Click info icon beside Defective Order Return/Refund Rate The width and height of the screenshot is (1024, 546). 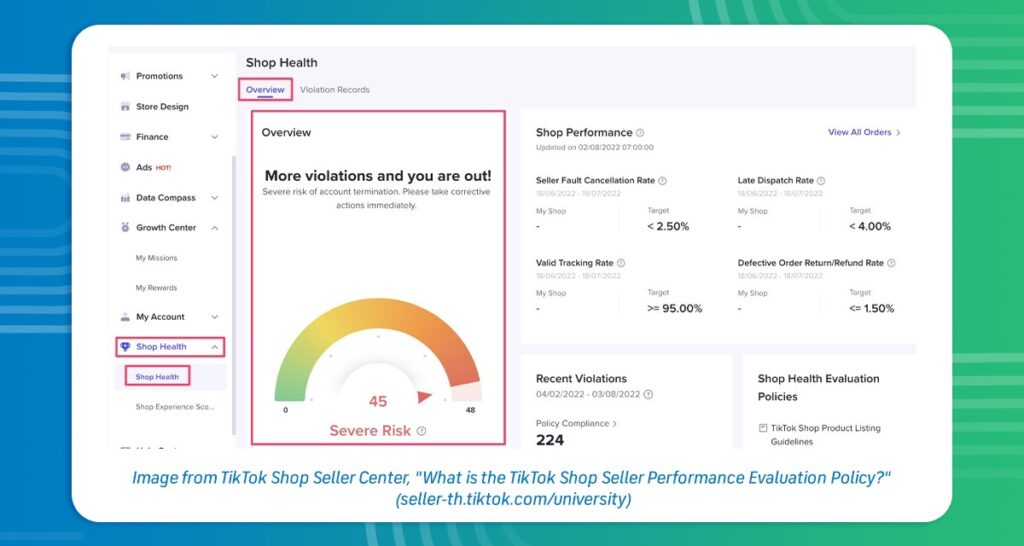pyautogui.click(x=891, y=263)
